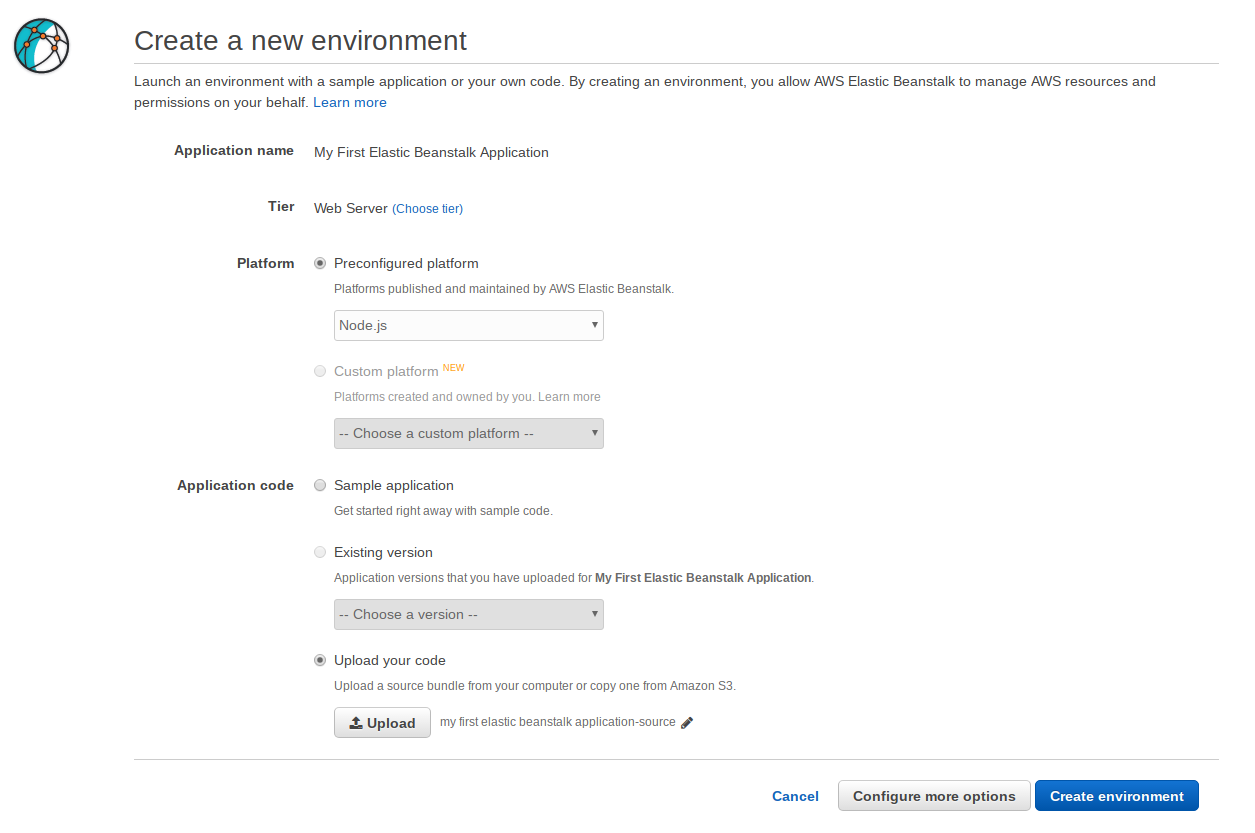The width and height of the screenshot is (1255, 833).
Task: Open the Node.js platform dropdown
Action: pos(469,325)
